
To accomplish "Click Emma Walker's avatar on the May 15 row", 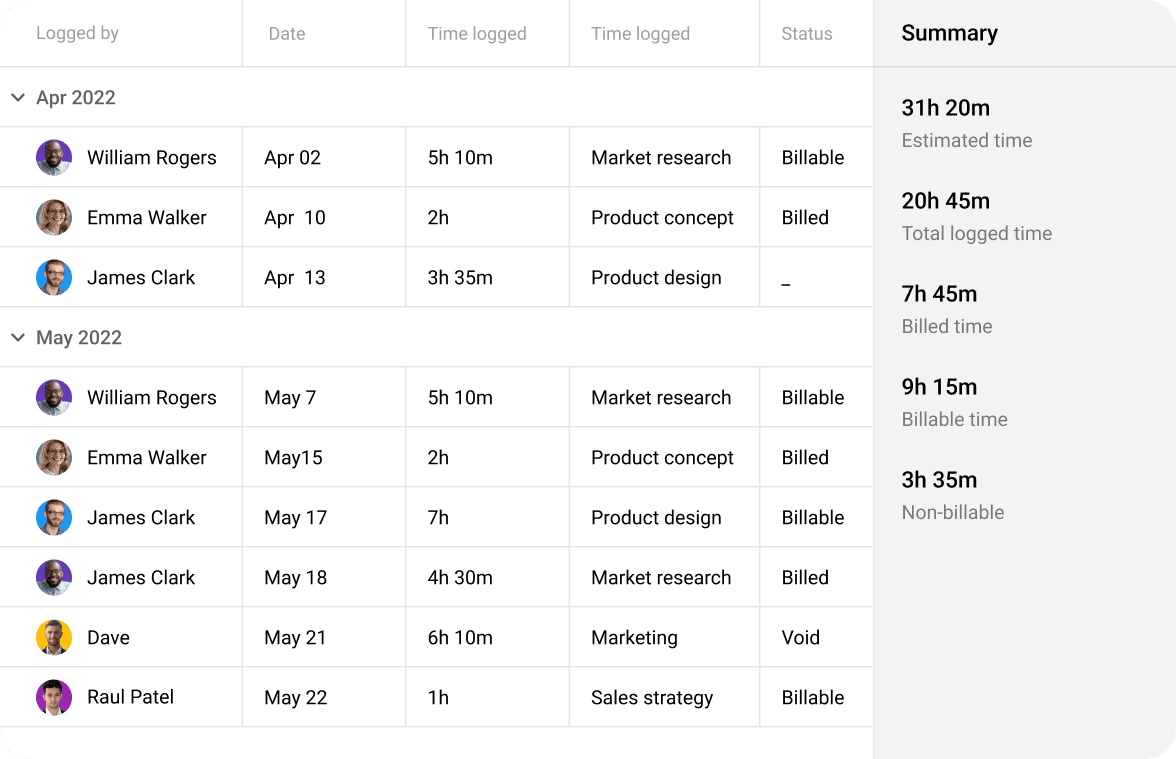I will 54,457.
